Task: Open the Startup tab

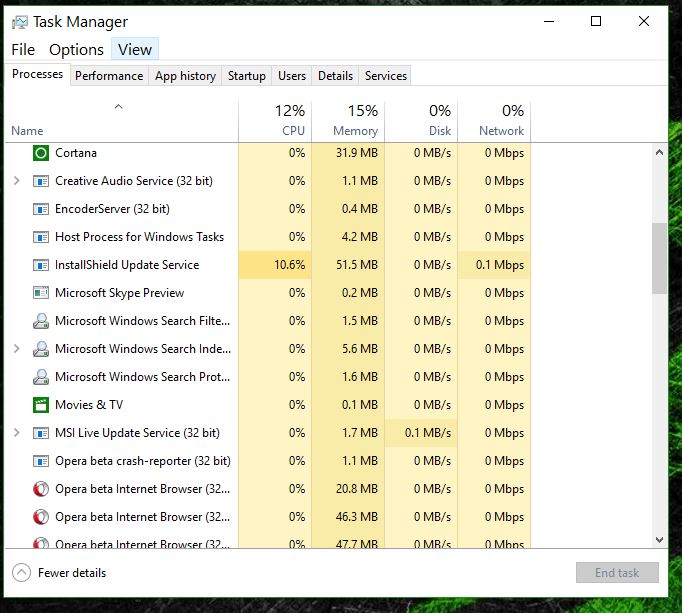Action: (246, 76)
